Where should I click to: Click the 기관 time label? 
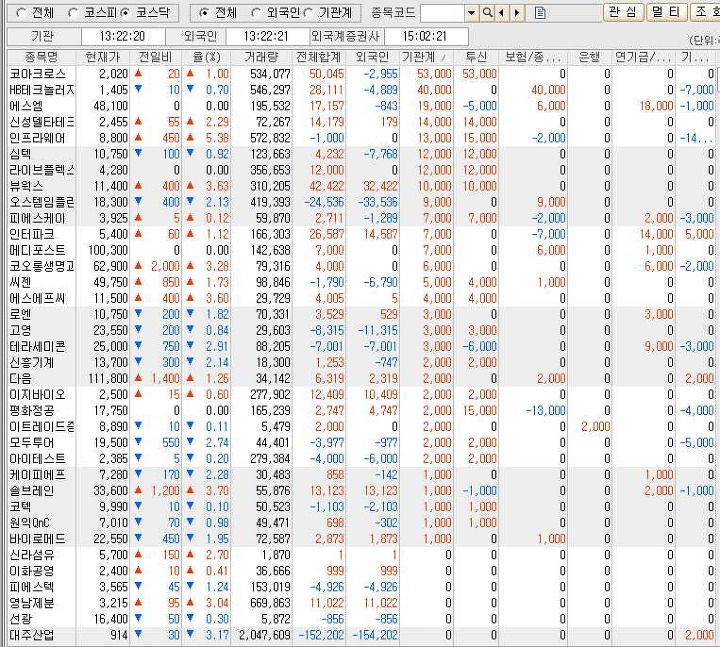click(x=43, y=36)
